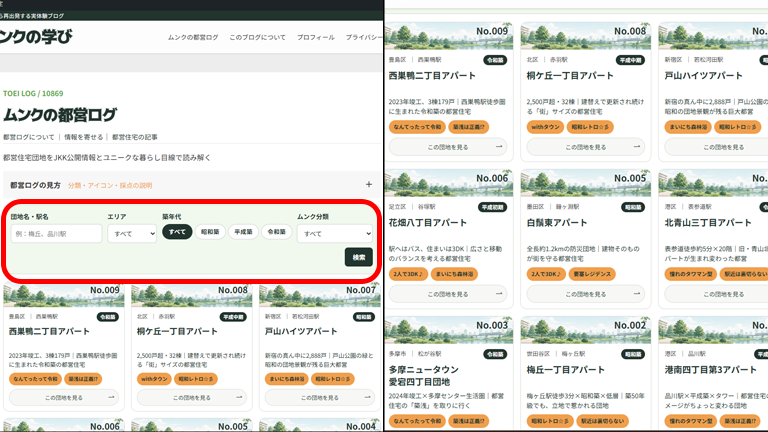Click 令和築 badge on 多摩ニュータウン card
The height and width of the screenshot is (432, 768).
click(x=495, y=354)
